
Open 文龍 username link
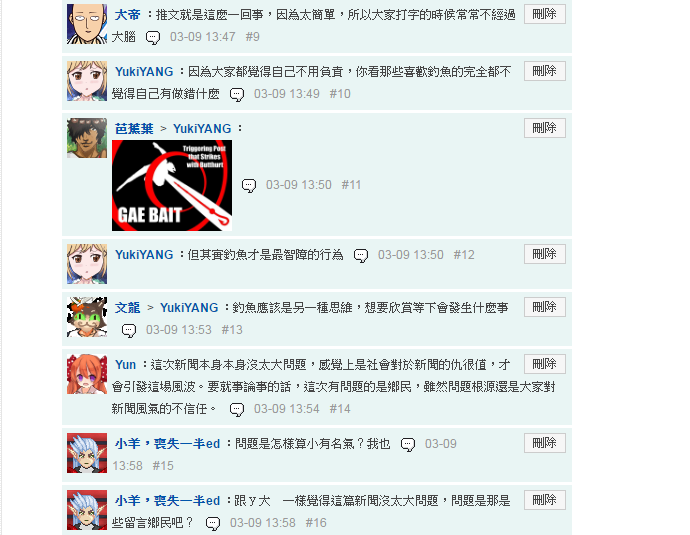click(x=127, y=308)
